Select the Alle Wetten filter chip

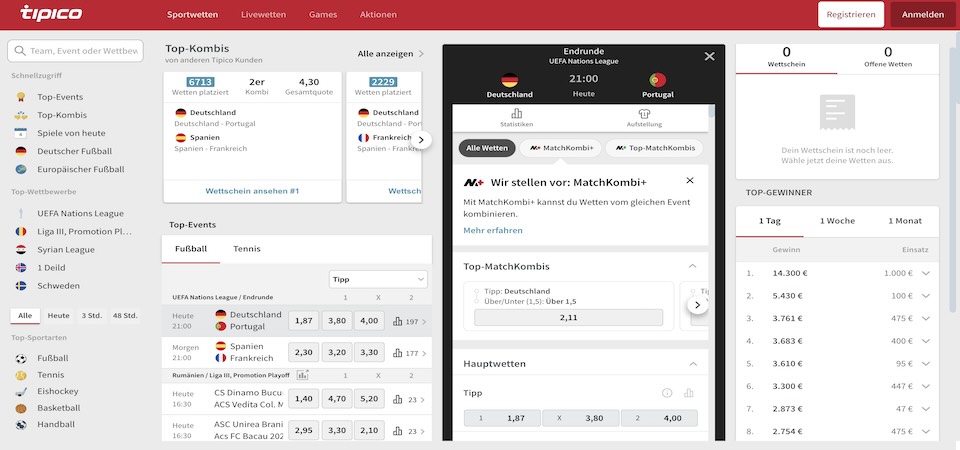click(x=487, y=148)
